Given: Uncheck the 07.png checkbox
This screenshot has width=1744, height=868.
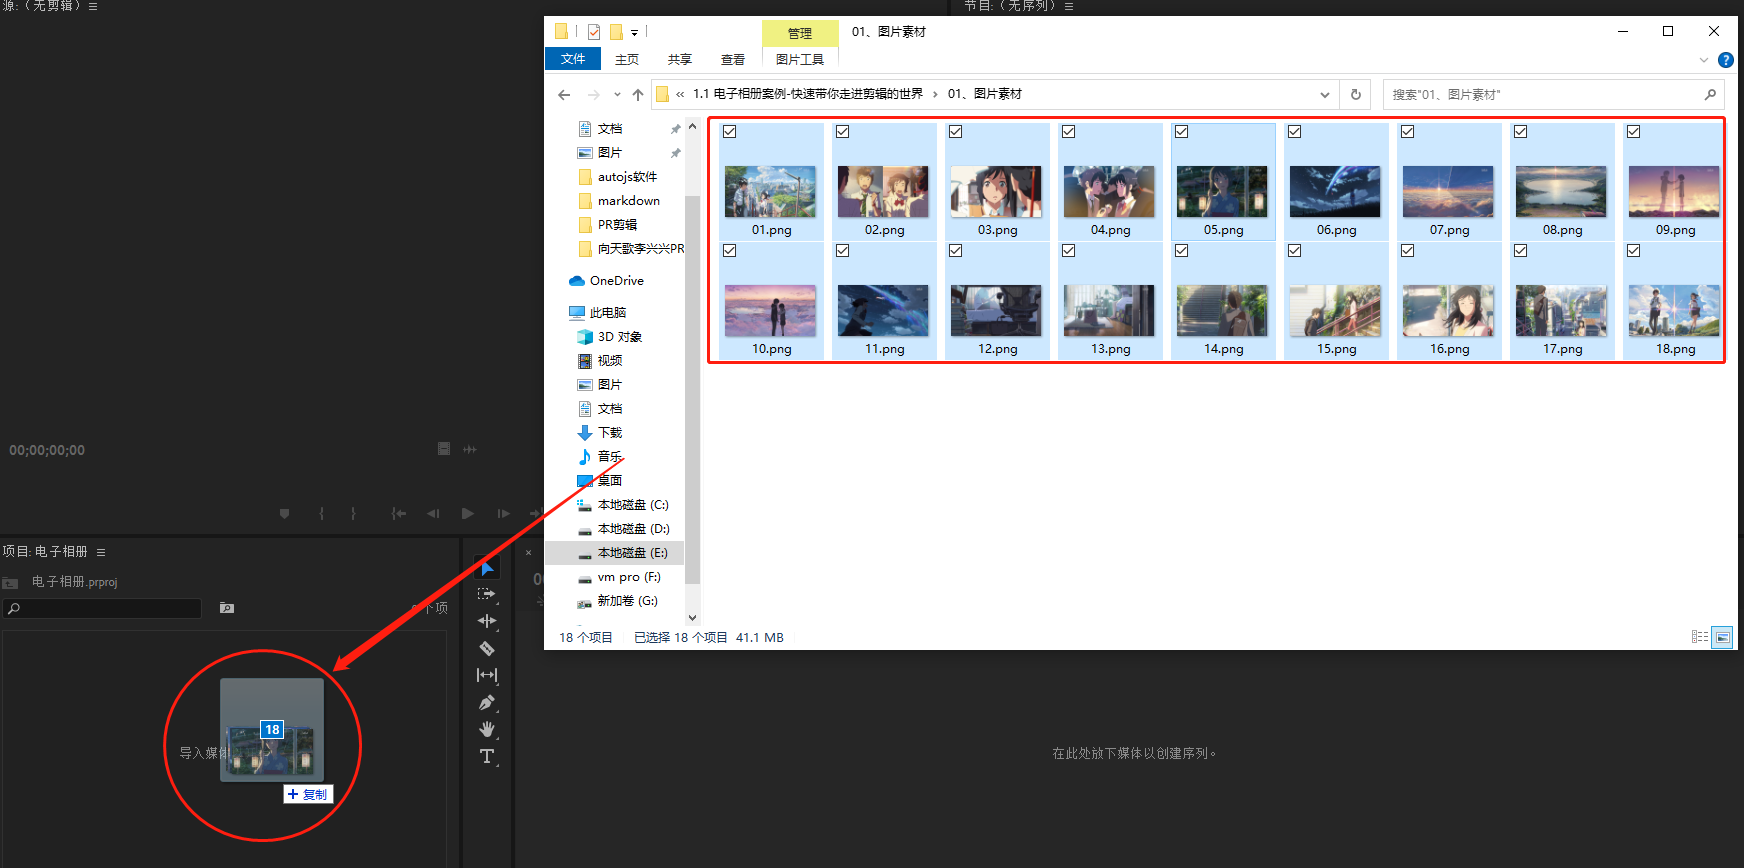Looking at the screenshot, I should (1408, 132).
